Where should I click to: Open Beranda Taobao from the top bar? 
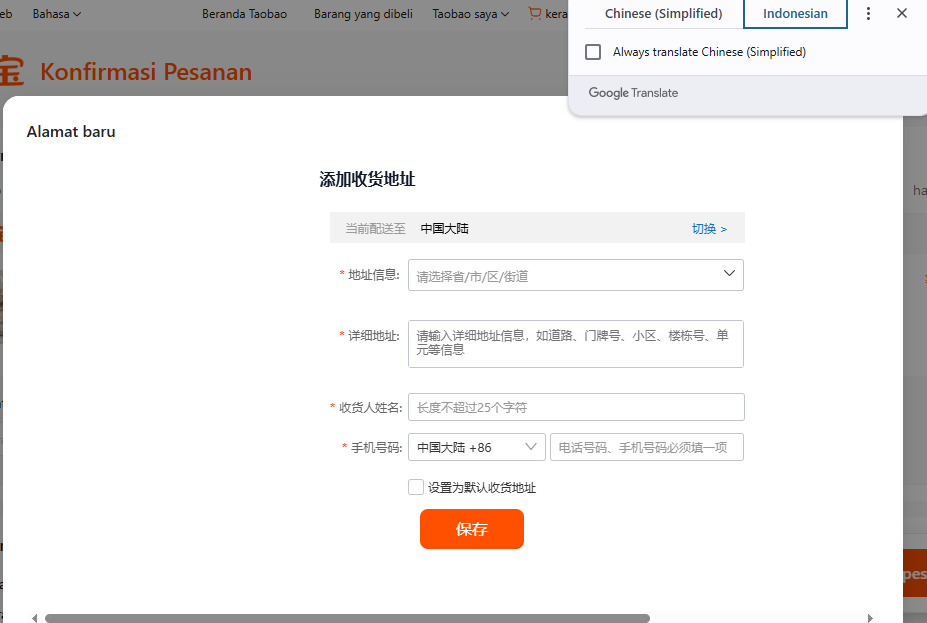click(244, 13)
